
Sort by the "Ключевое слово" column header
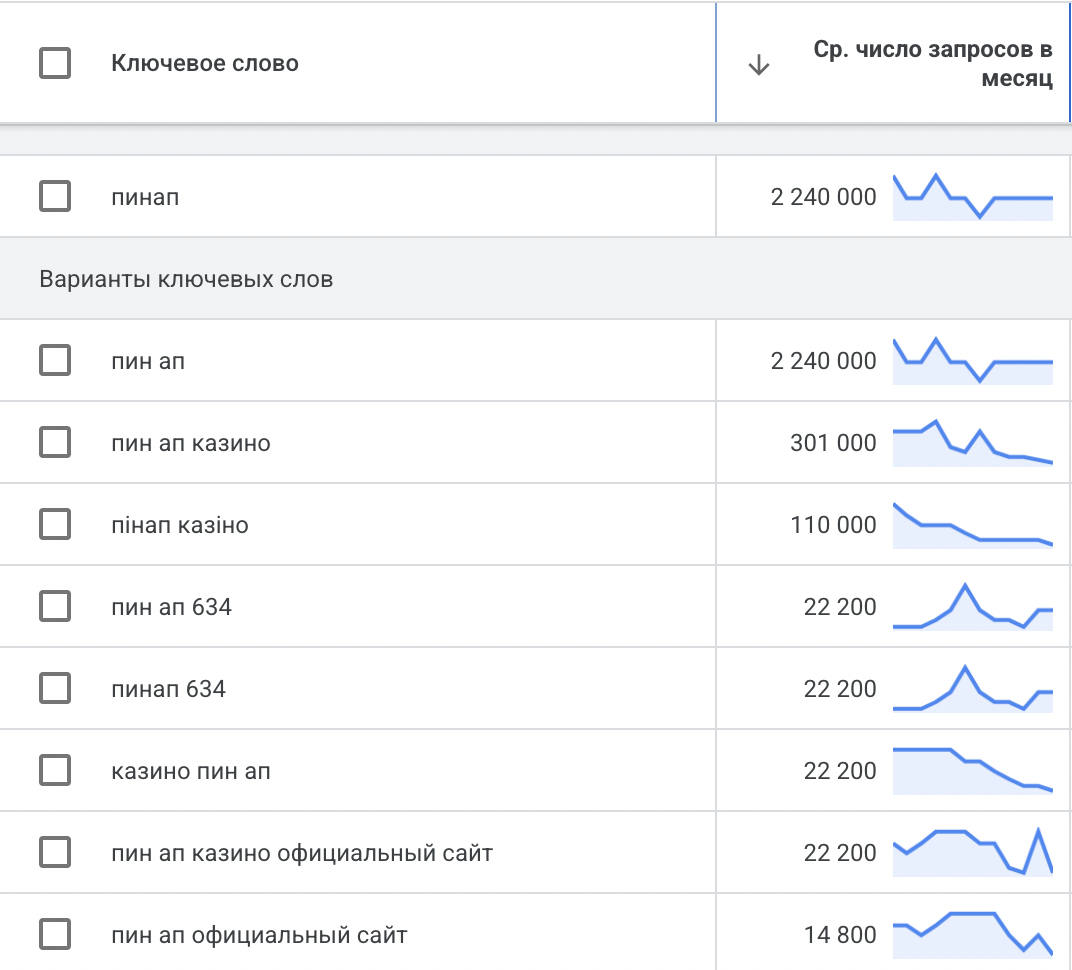point(205,64)
